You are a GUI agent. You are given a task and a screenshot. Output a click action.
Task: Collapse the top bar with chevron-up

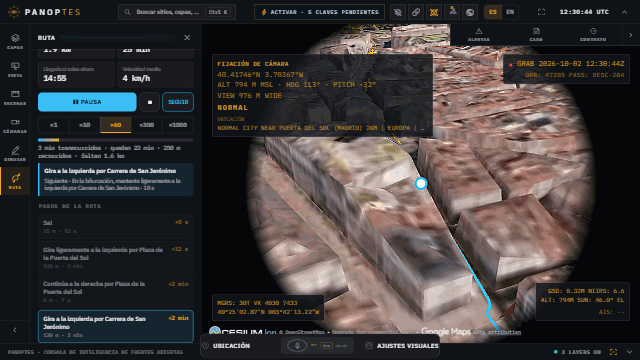624,12
